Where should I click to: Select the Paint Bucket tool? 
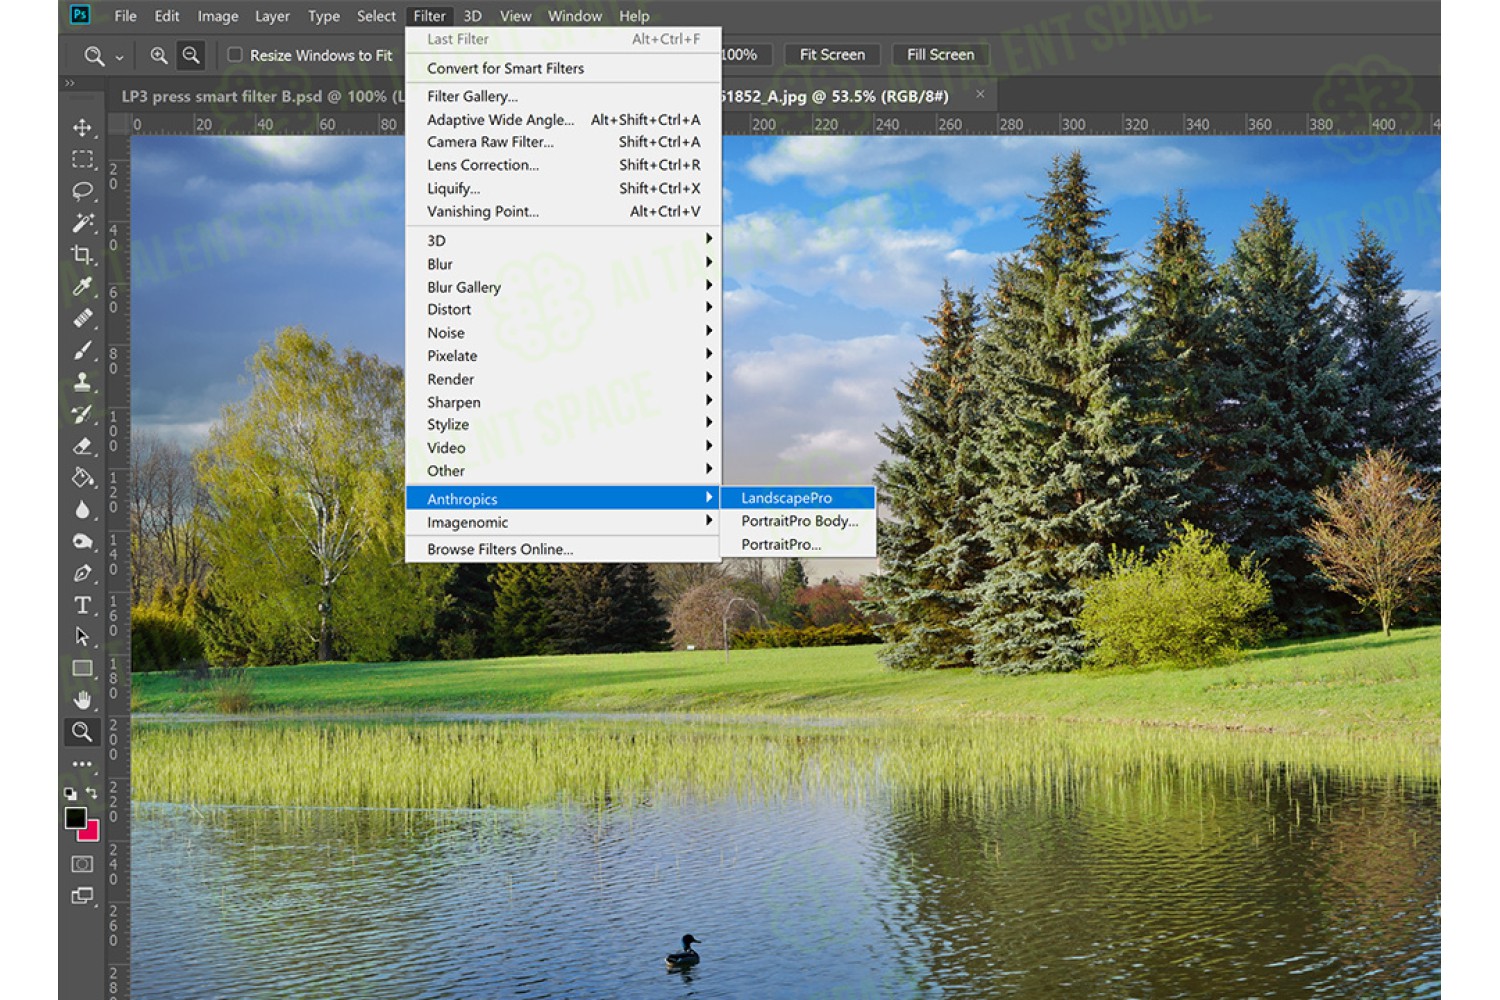(x=83, y=478)
